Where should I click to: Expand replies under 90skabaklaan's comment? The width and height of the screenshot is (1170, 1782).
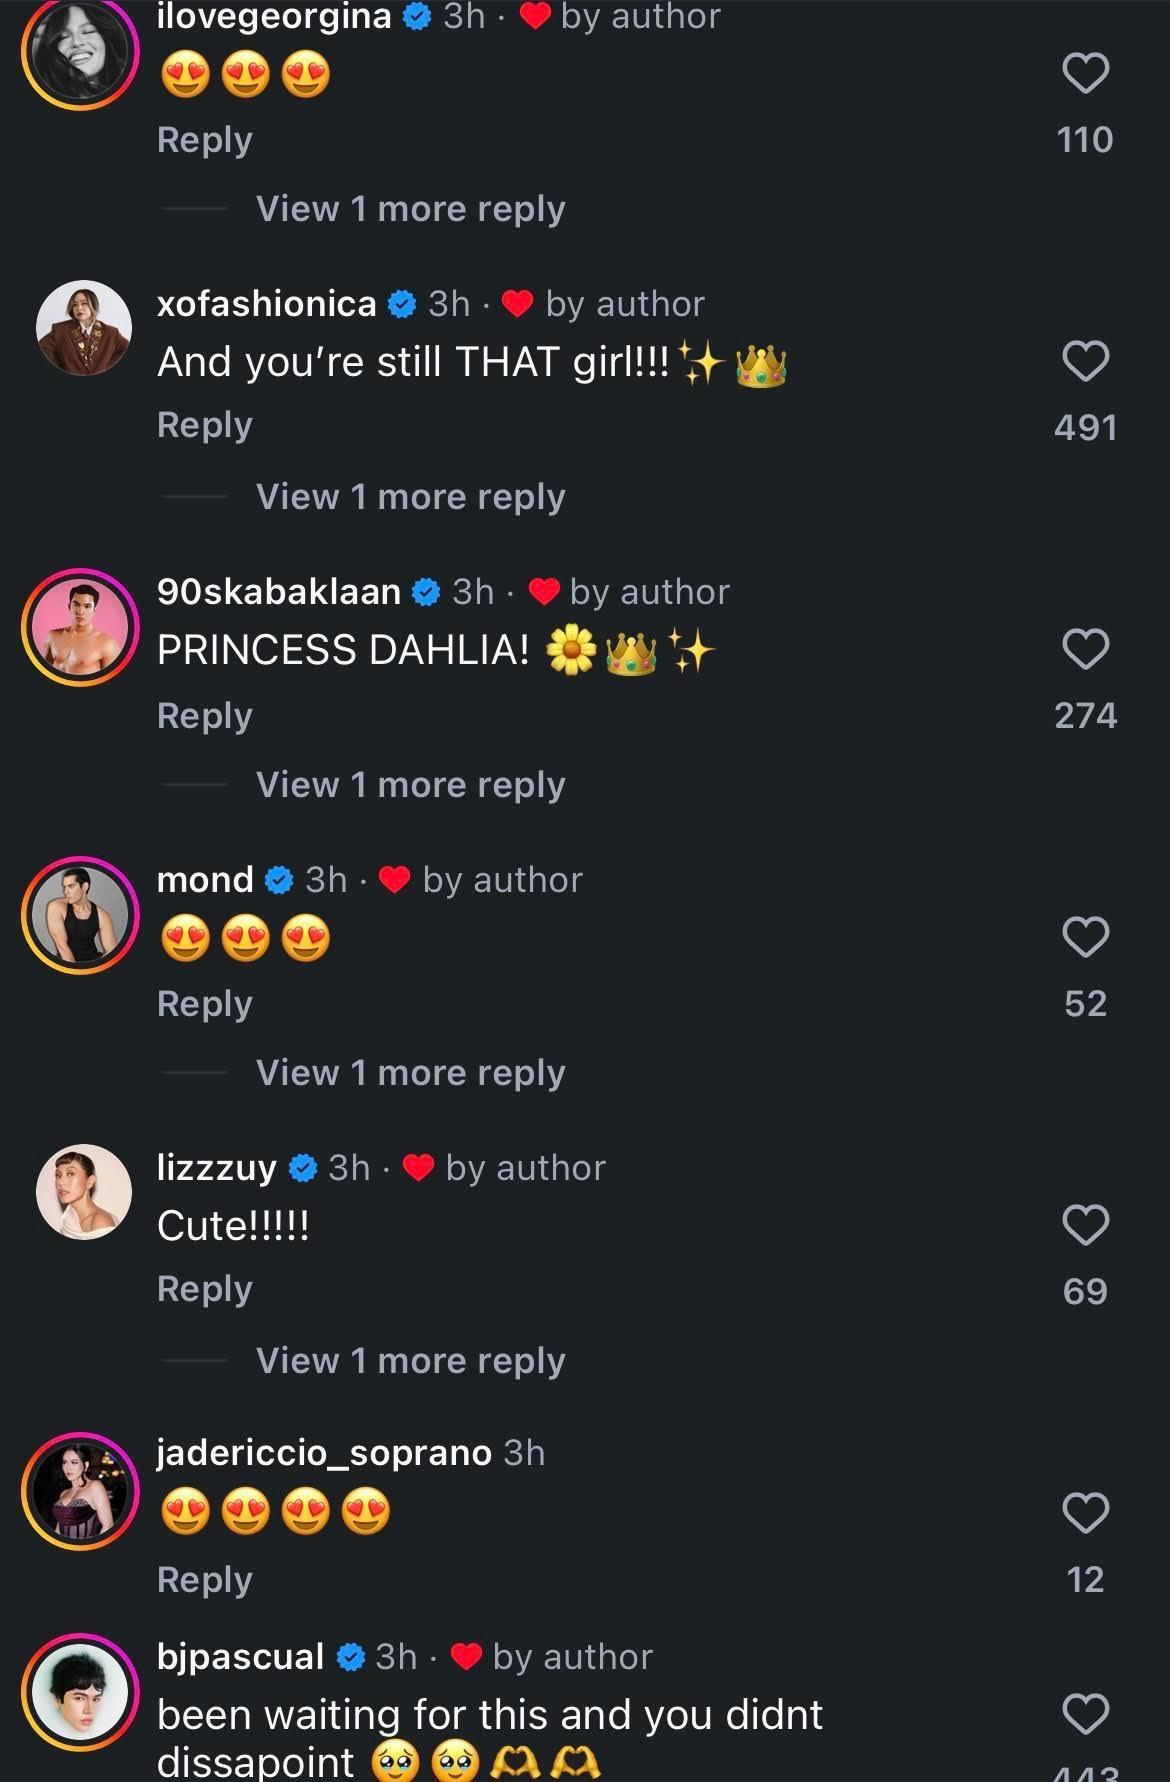pos(410,785)
